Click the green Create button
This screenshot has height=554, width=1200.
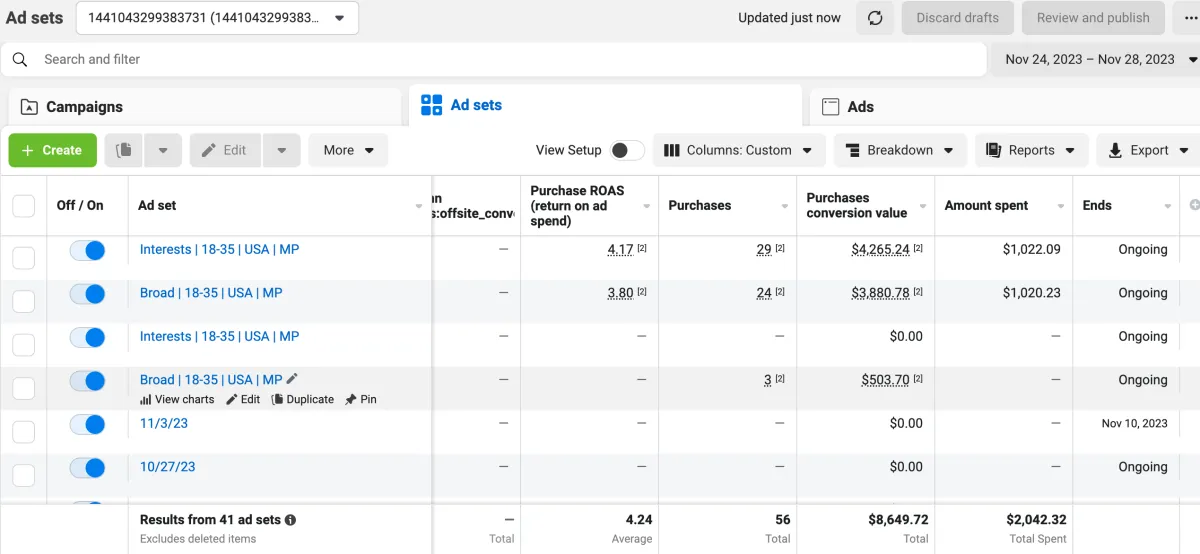pos(53,150)
